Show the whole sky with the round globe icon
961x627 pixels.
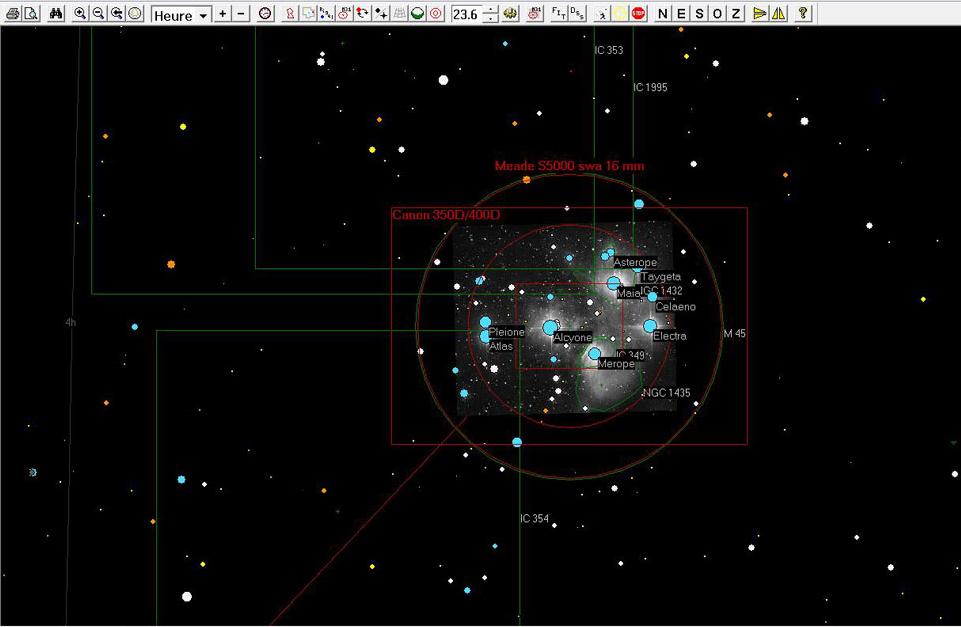[x=135, y=13]
